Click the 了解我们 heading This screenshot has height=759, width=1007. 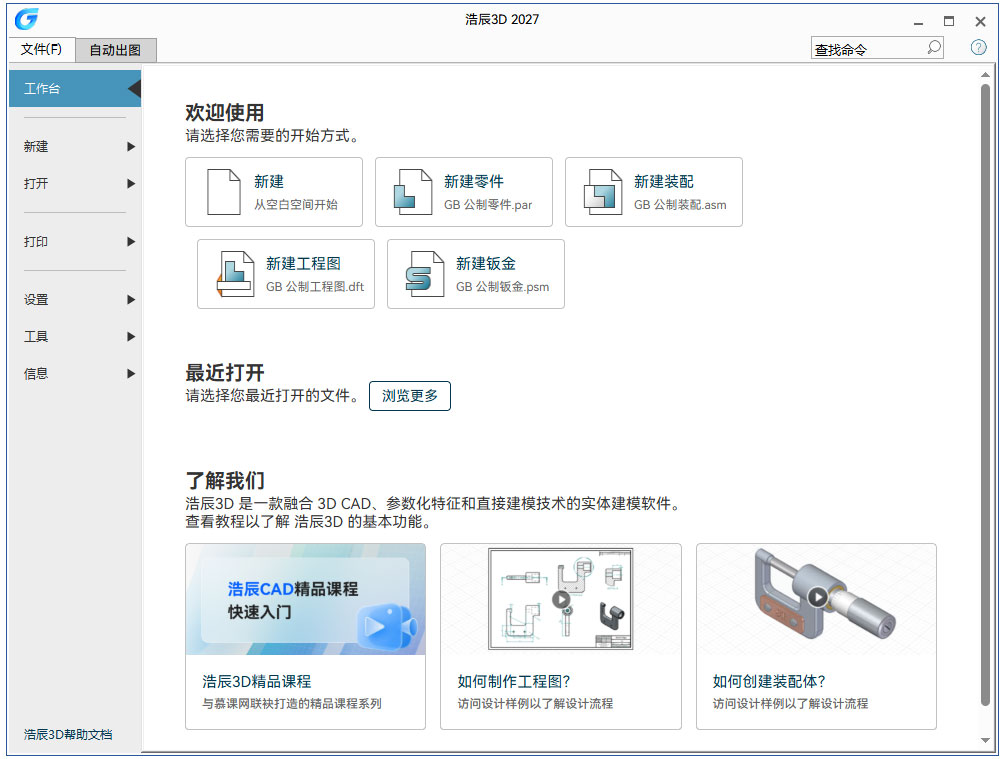(x=225, y=480)
